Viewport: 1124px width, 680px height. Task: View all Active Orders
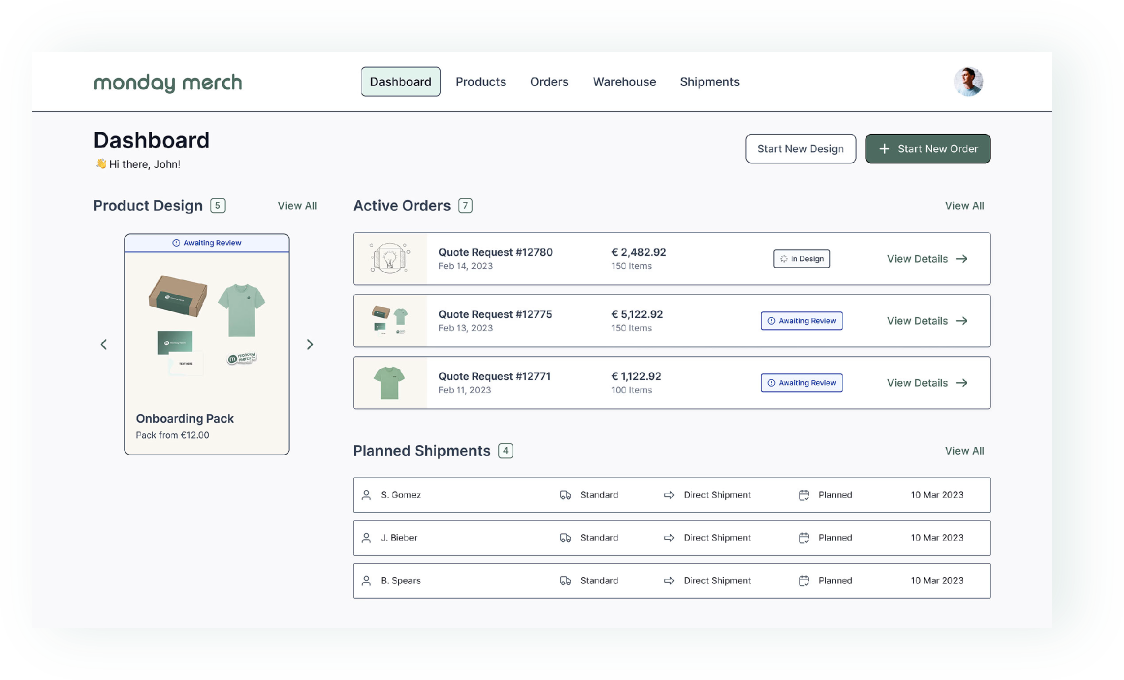964,206
